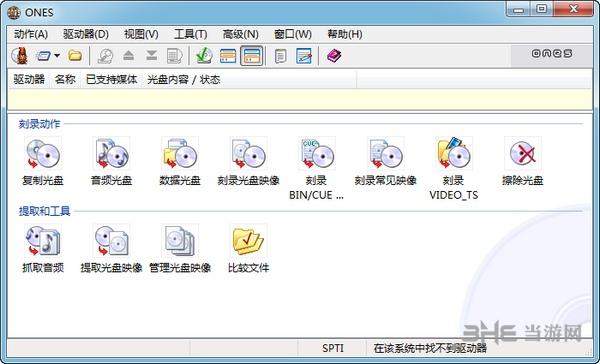Viewport: 600px width, 364px height.
Task: Start the 音频光盘 audio disc action
Action: 111,162
